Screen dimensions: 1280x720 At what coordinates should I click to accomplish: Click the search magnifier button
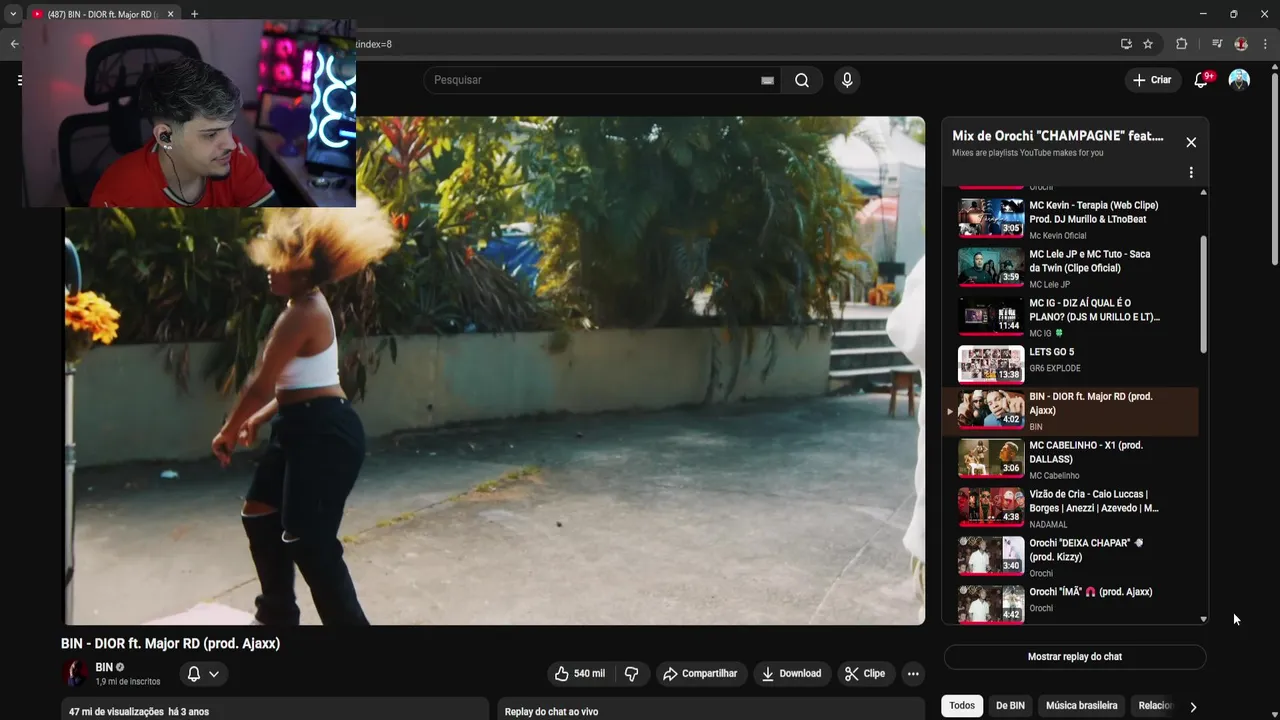pyautogui.click(x=802, y=80)
